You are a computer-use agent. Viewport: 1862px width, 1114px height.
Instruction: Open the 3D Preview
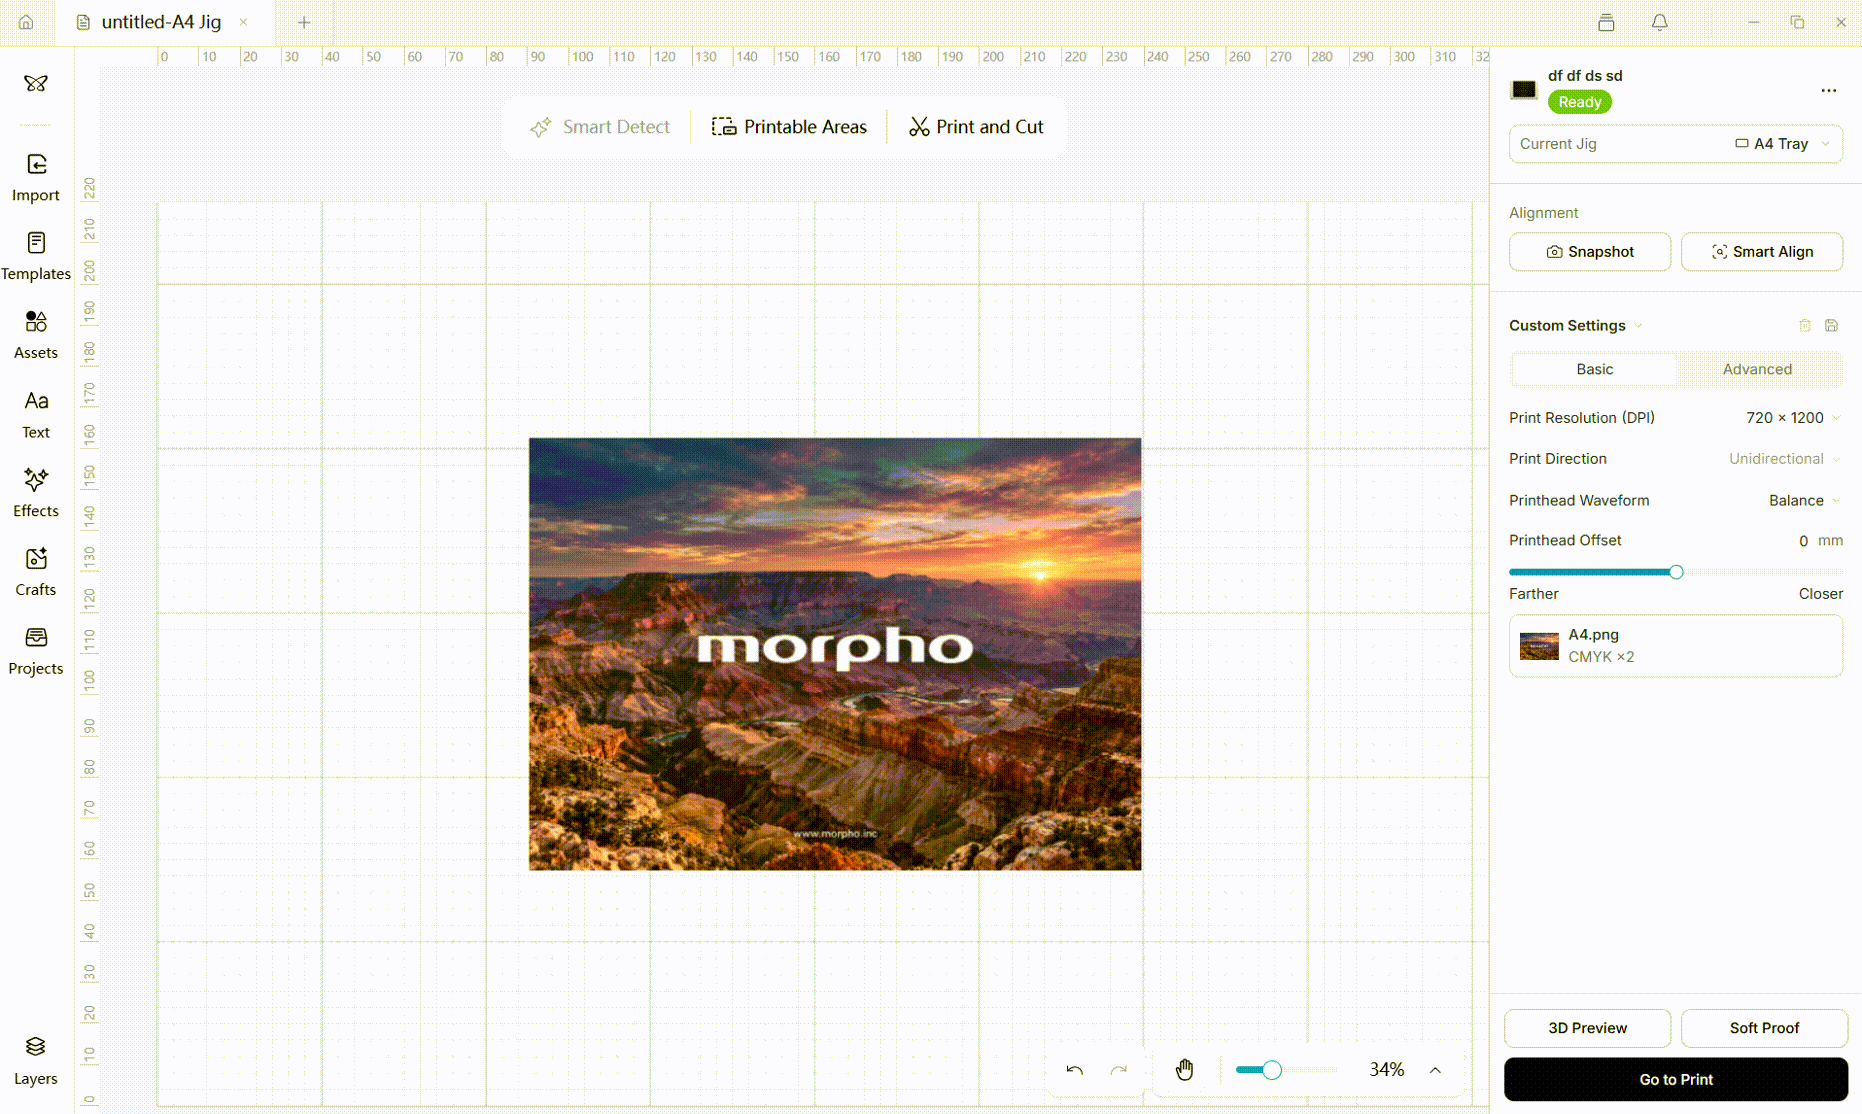tap(1587, 1028)
